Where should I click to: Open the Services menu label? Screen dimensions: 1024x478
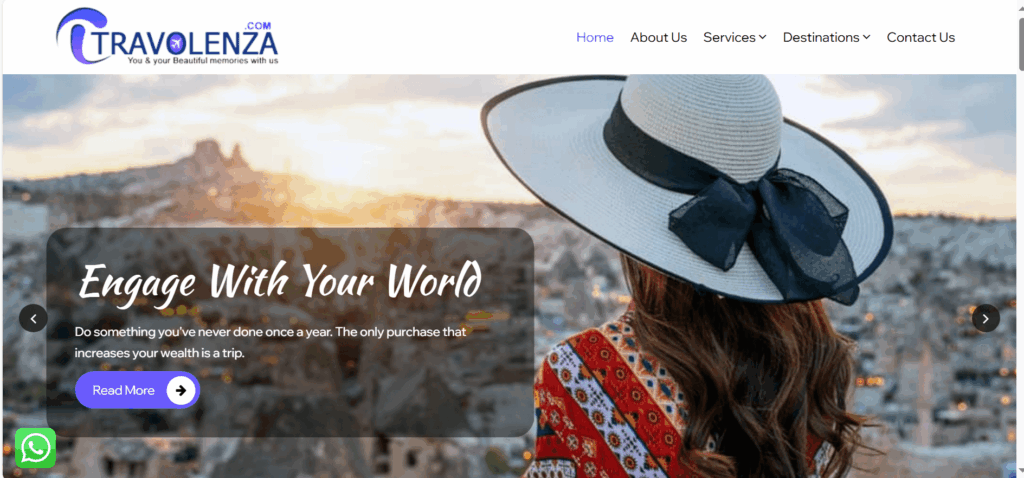tap(729, 37)
